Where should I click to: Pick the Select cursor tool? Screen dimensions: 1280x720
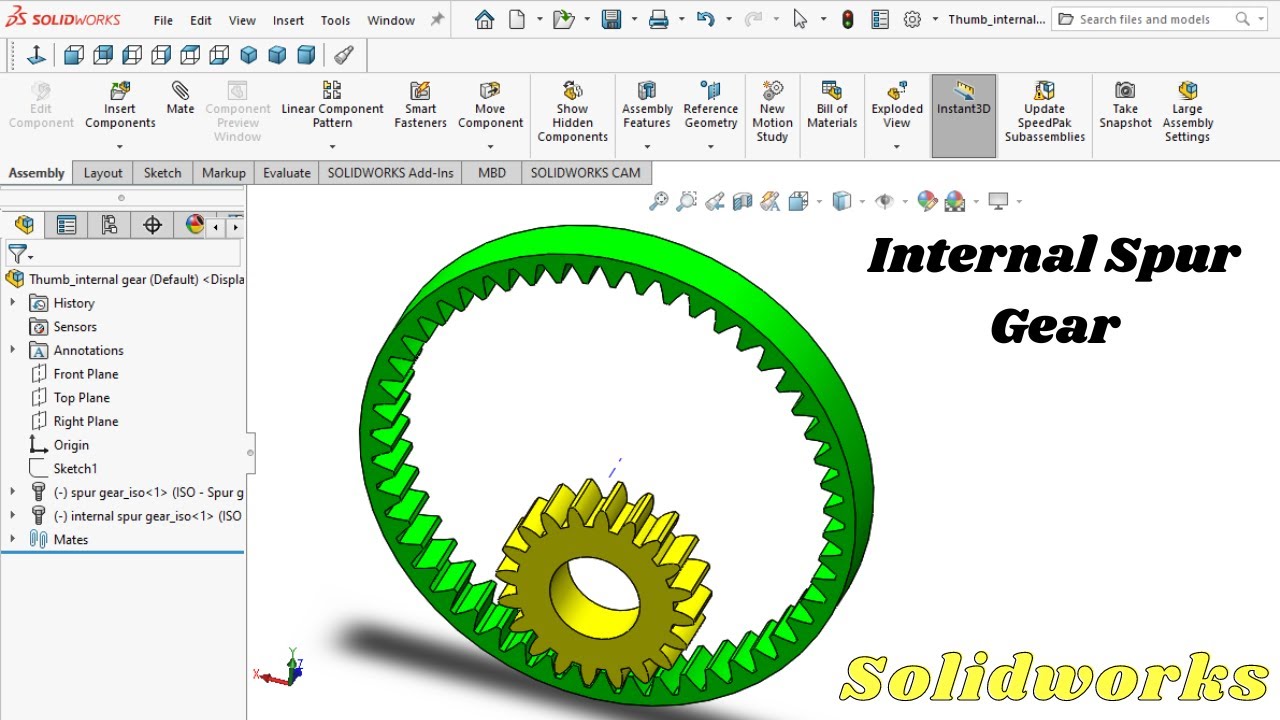pos(800,19)
